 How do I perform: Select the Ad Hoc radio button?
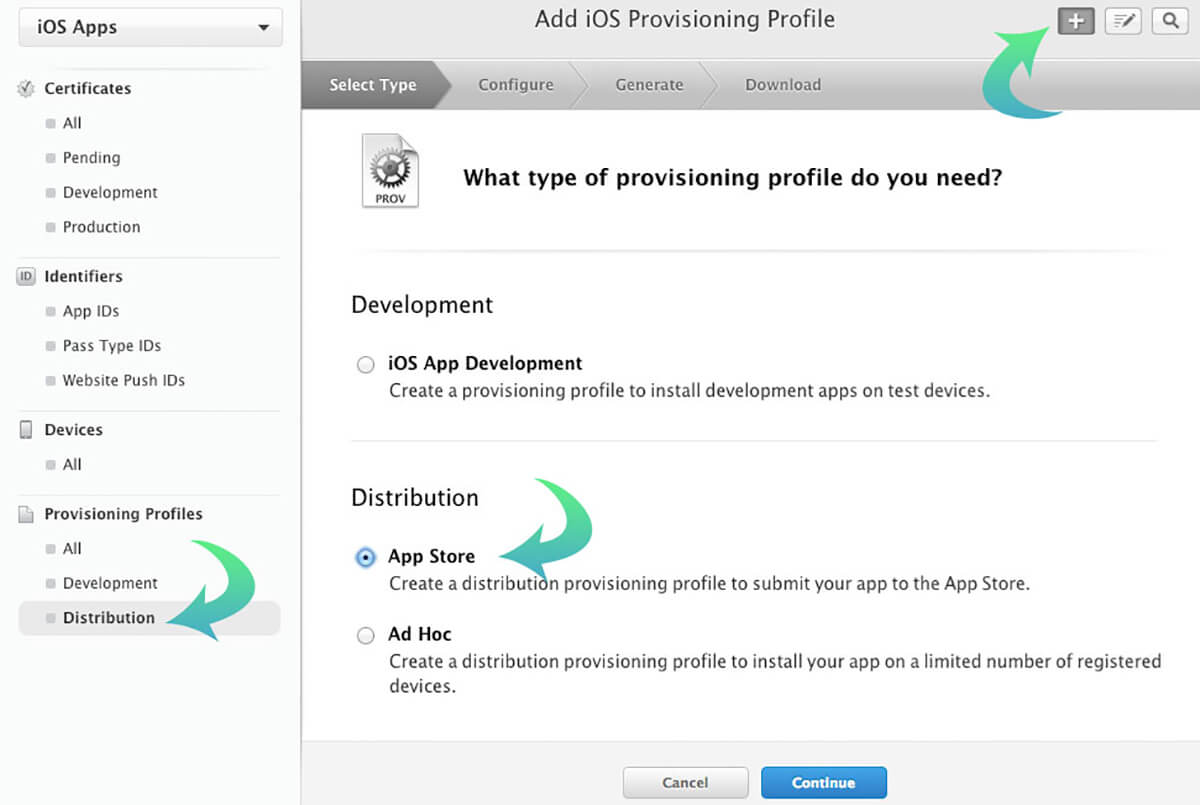pyautogui.click(x=366, y=635)
